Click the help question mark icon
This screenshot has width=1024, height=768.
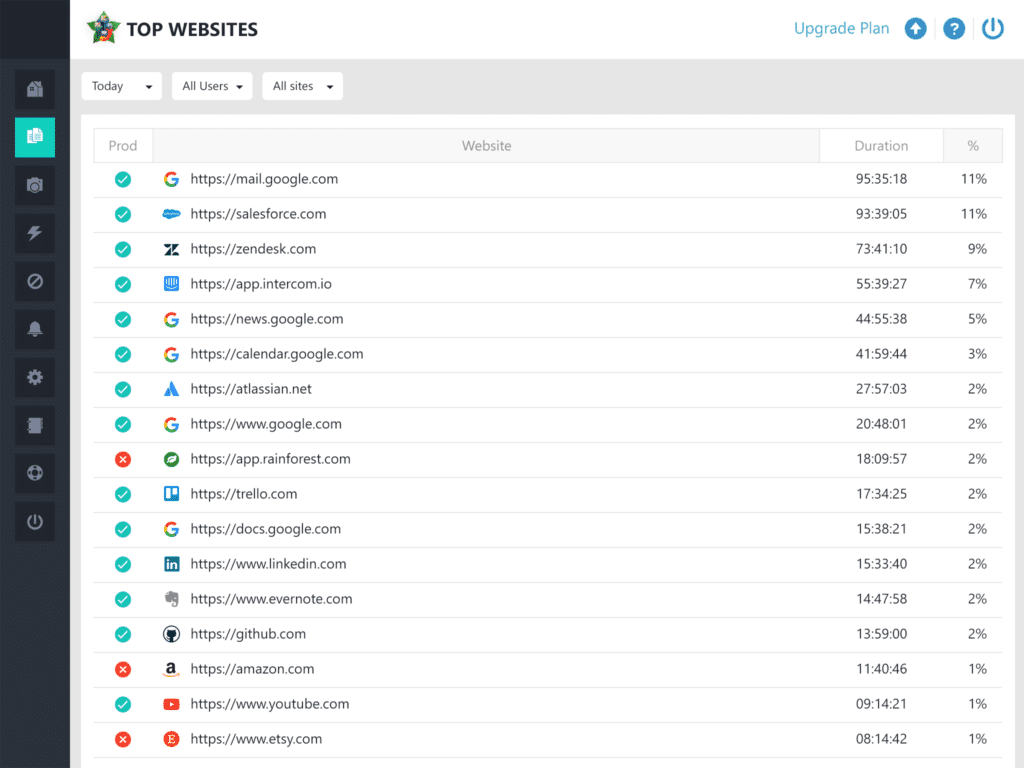coord(954,29)
